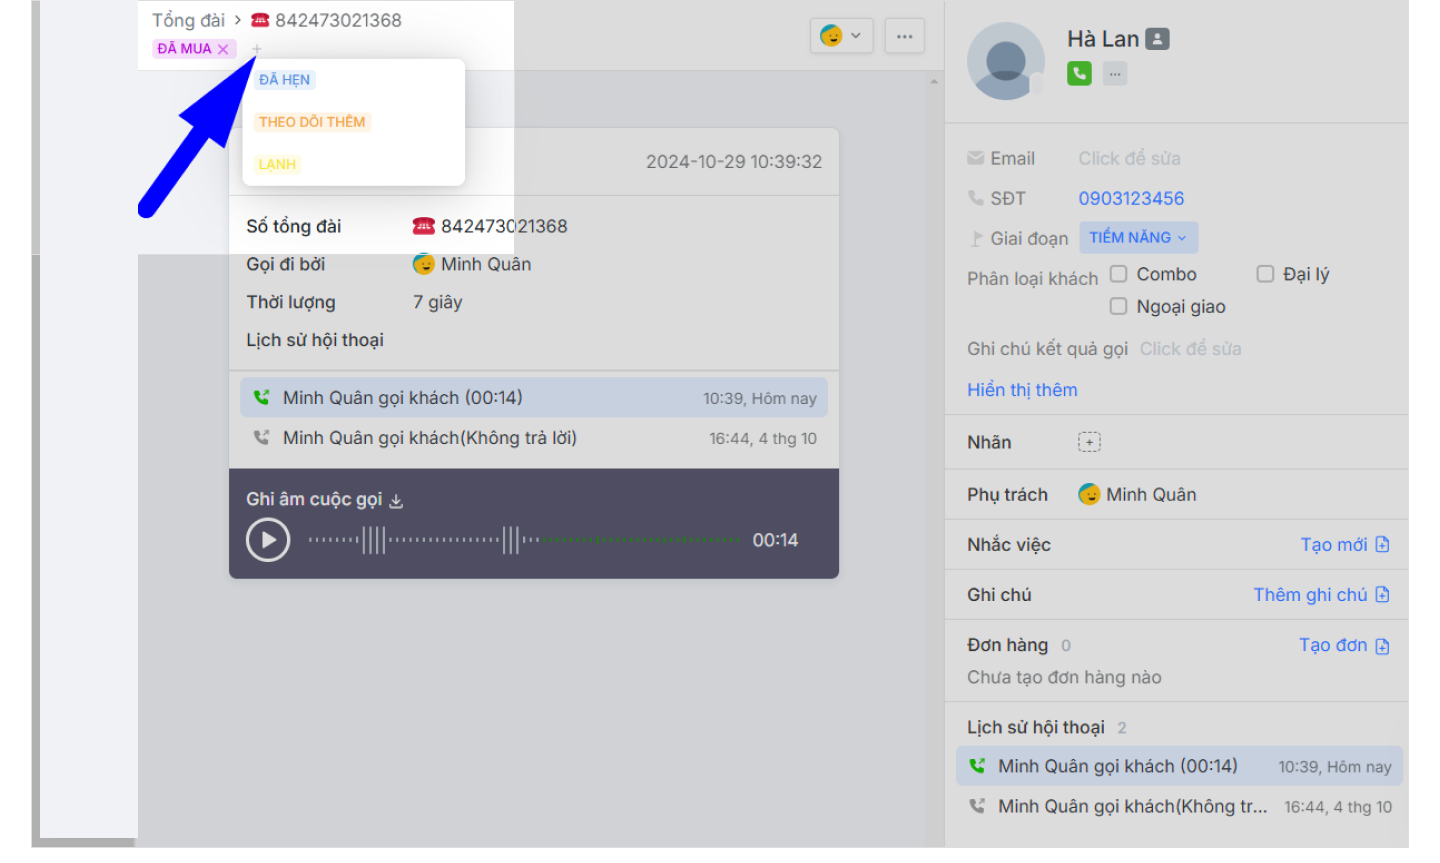
Task: Expand more fields via Hiển thị thêm
Action: pyautogui.click(x=1021, y=390)
